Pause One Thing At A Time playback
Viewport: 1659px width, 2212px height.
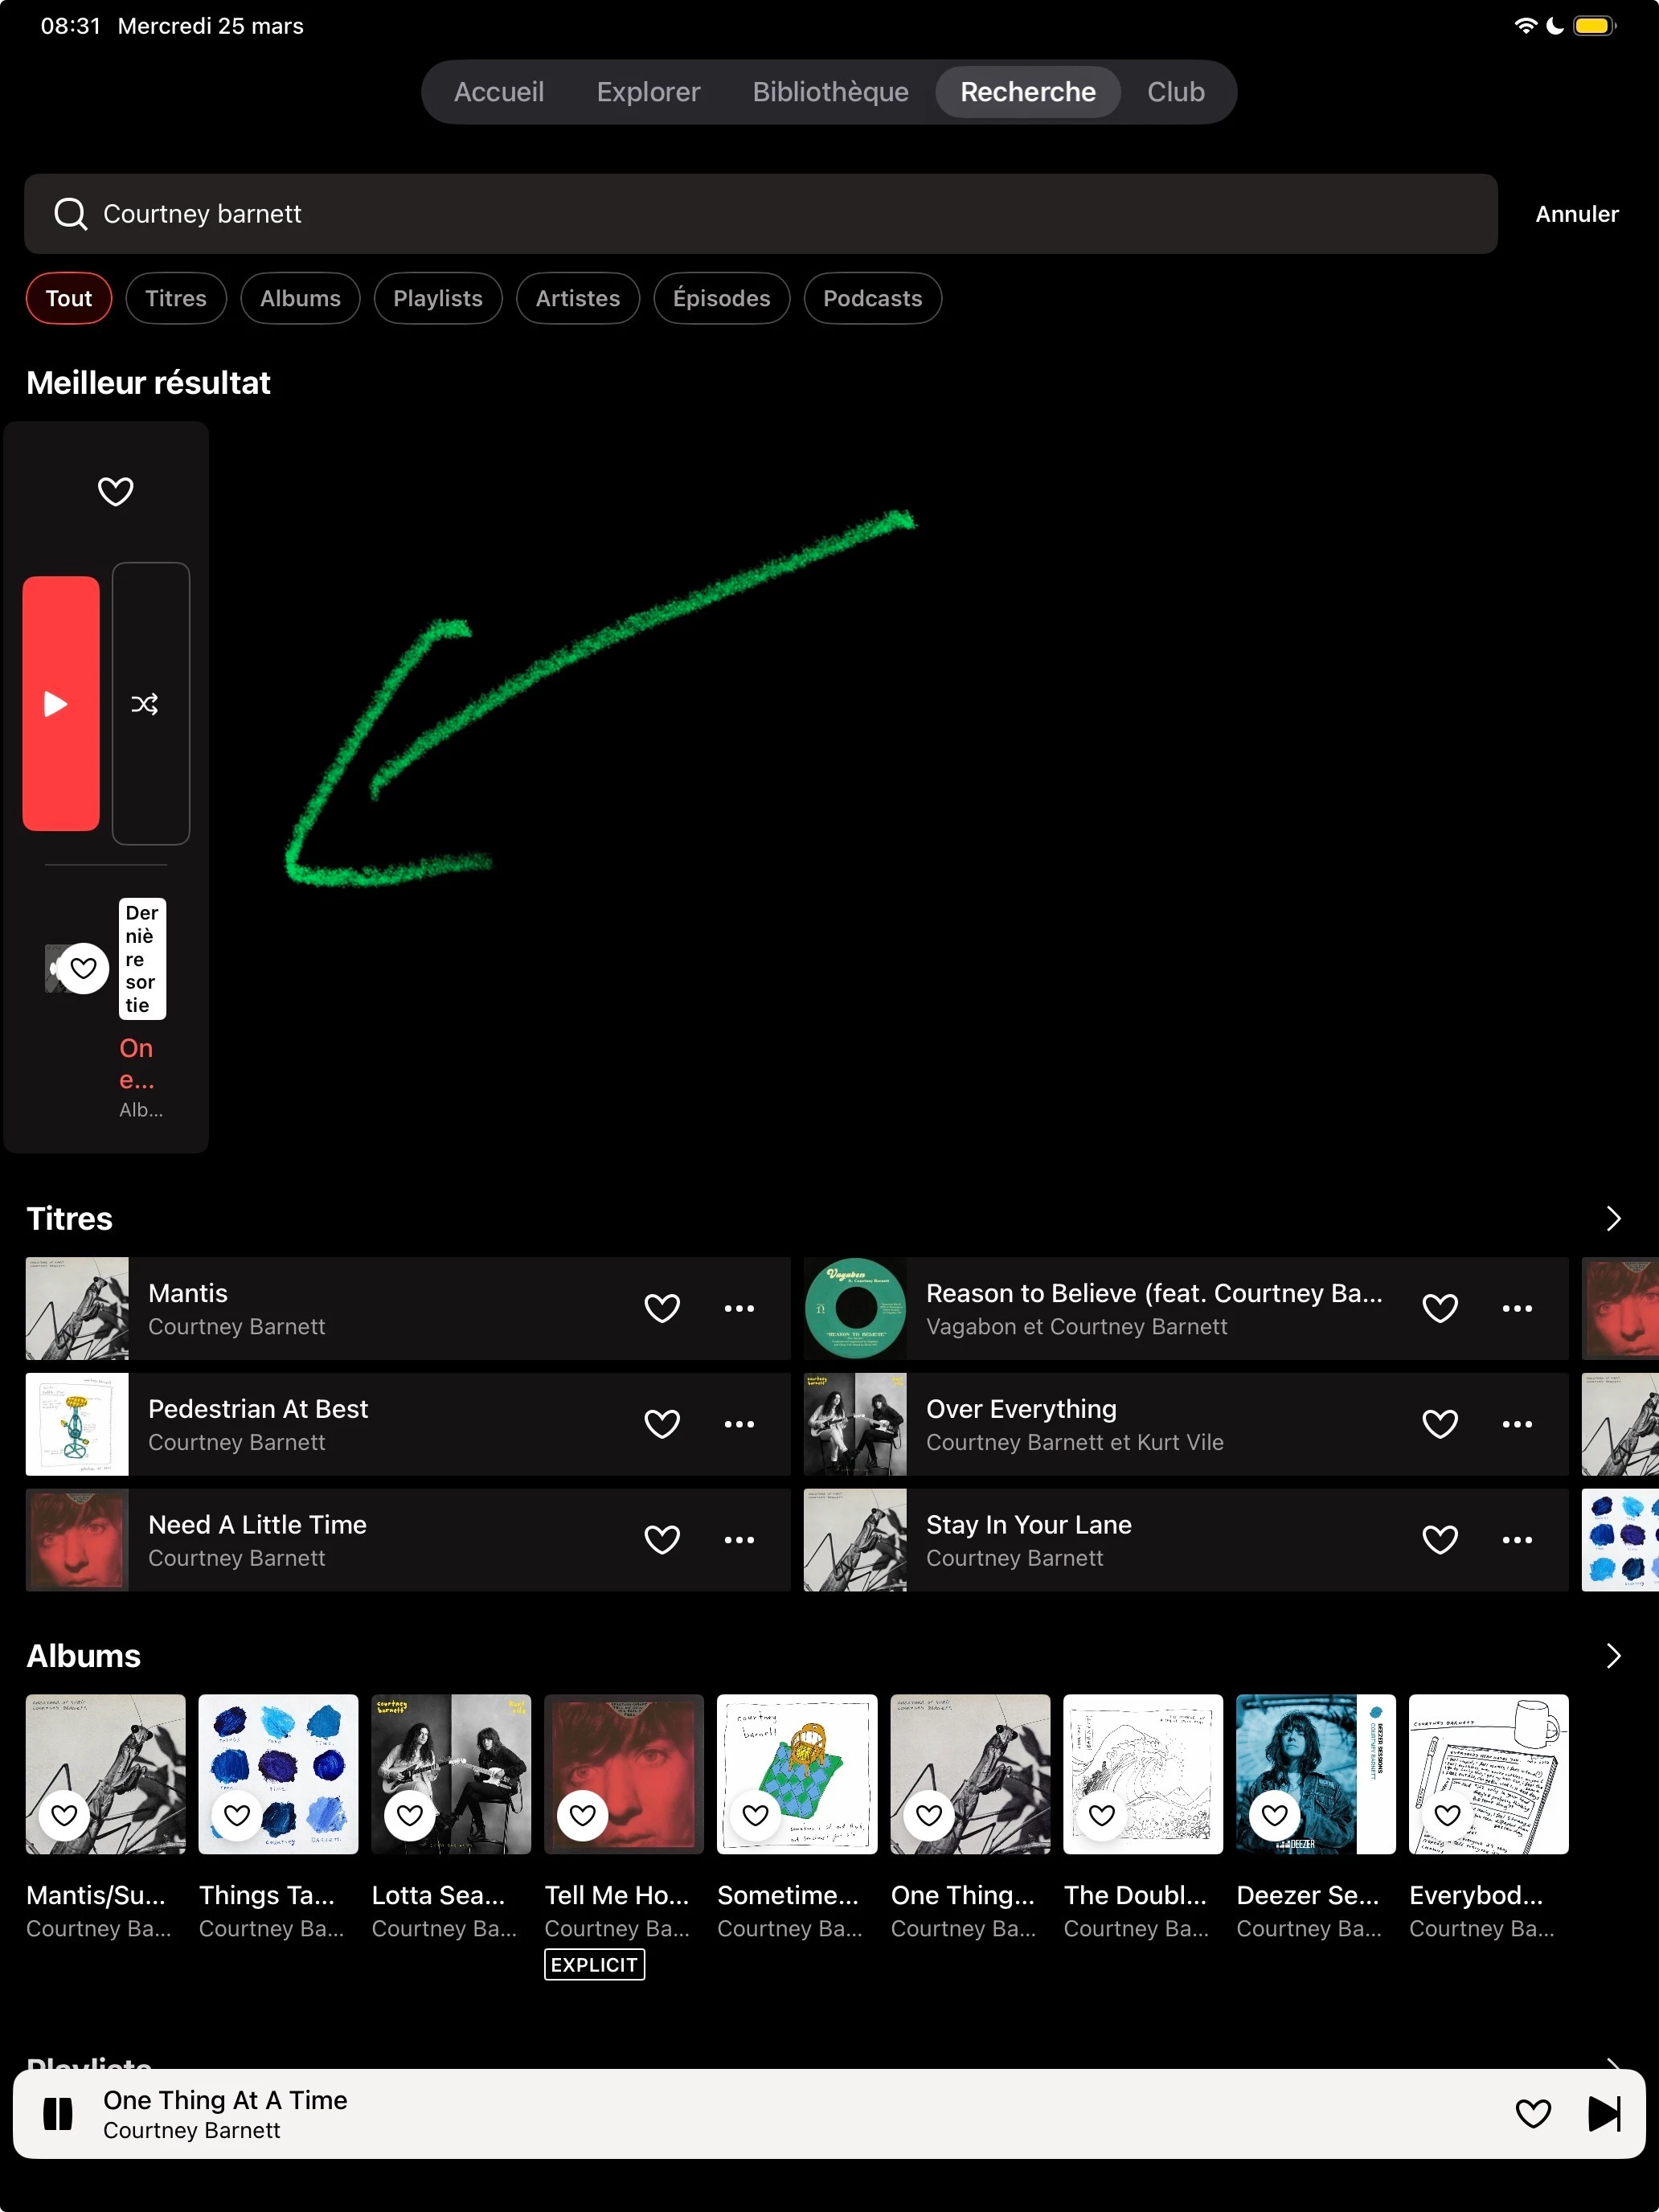[x=58, y=2113]
